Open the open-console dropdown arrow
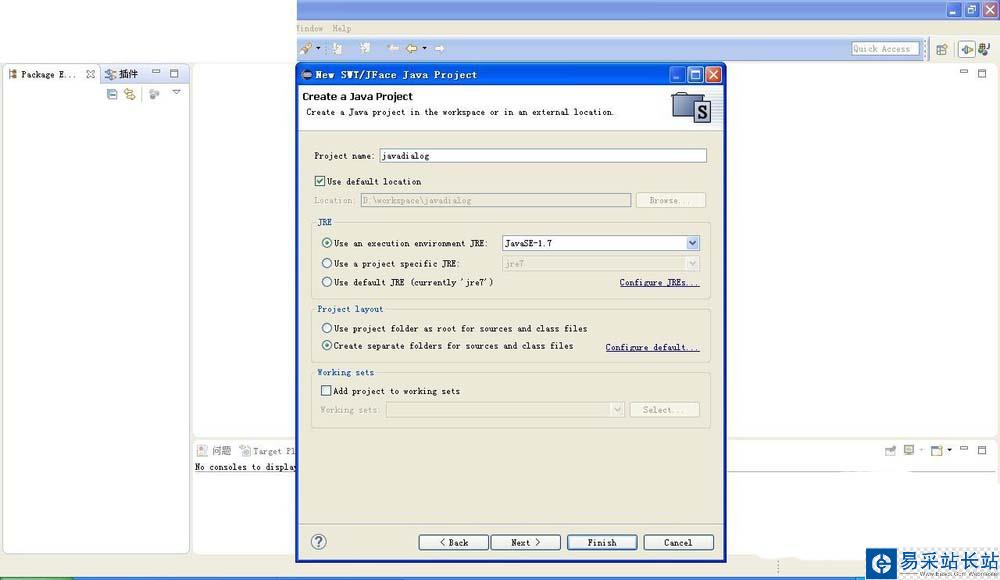1000x580 pixels. pyautogui.click(x=950, y=450)
